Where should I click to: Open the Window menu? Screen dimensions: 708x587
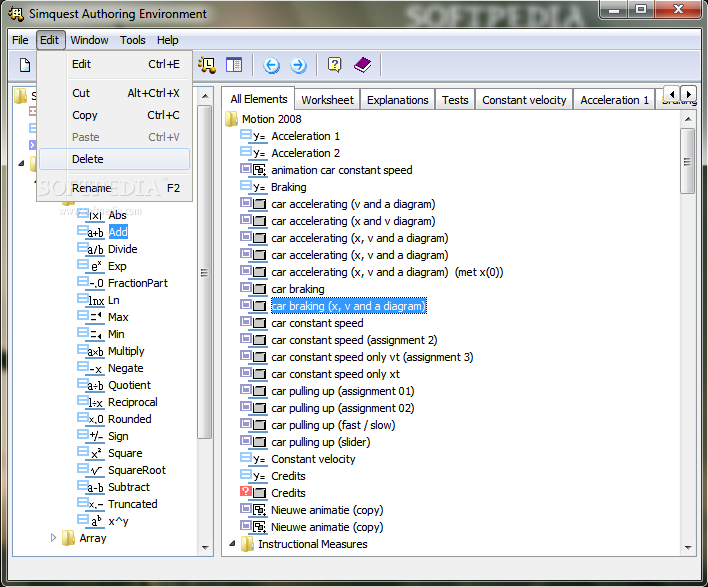pos(89,40)
